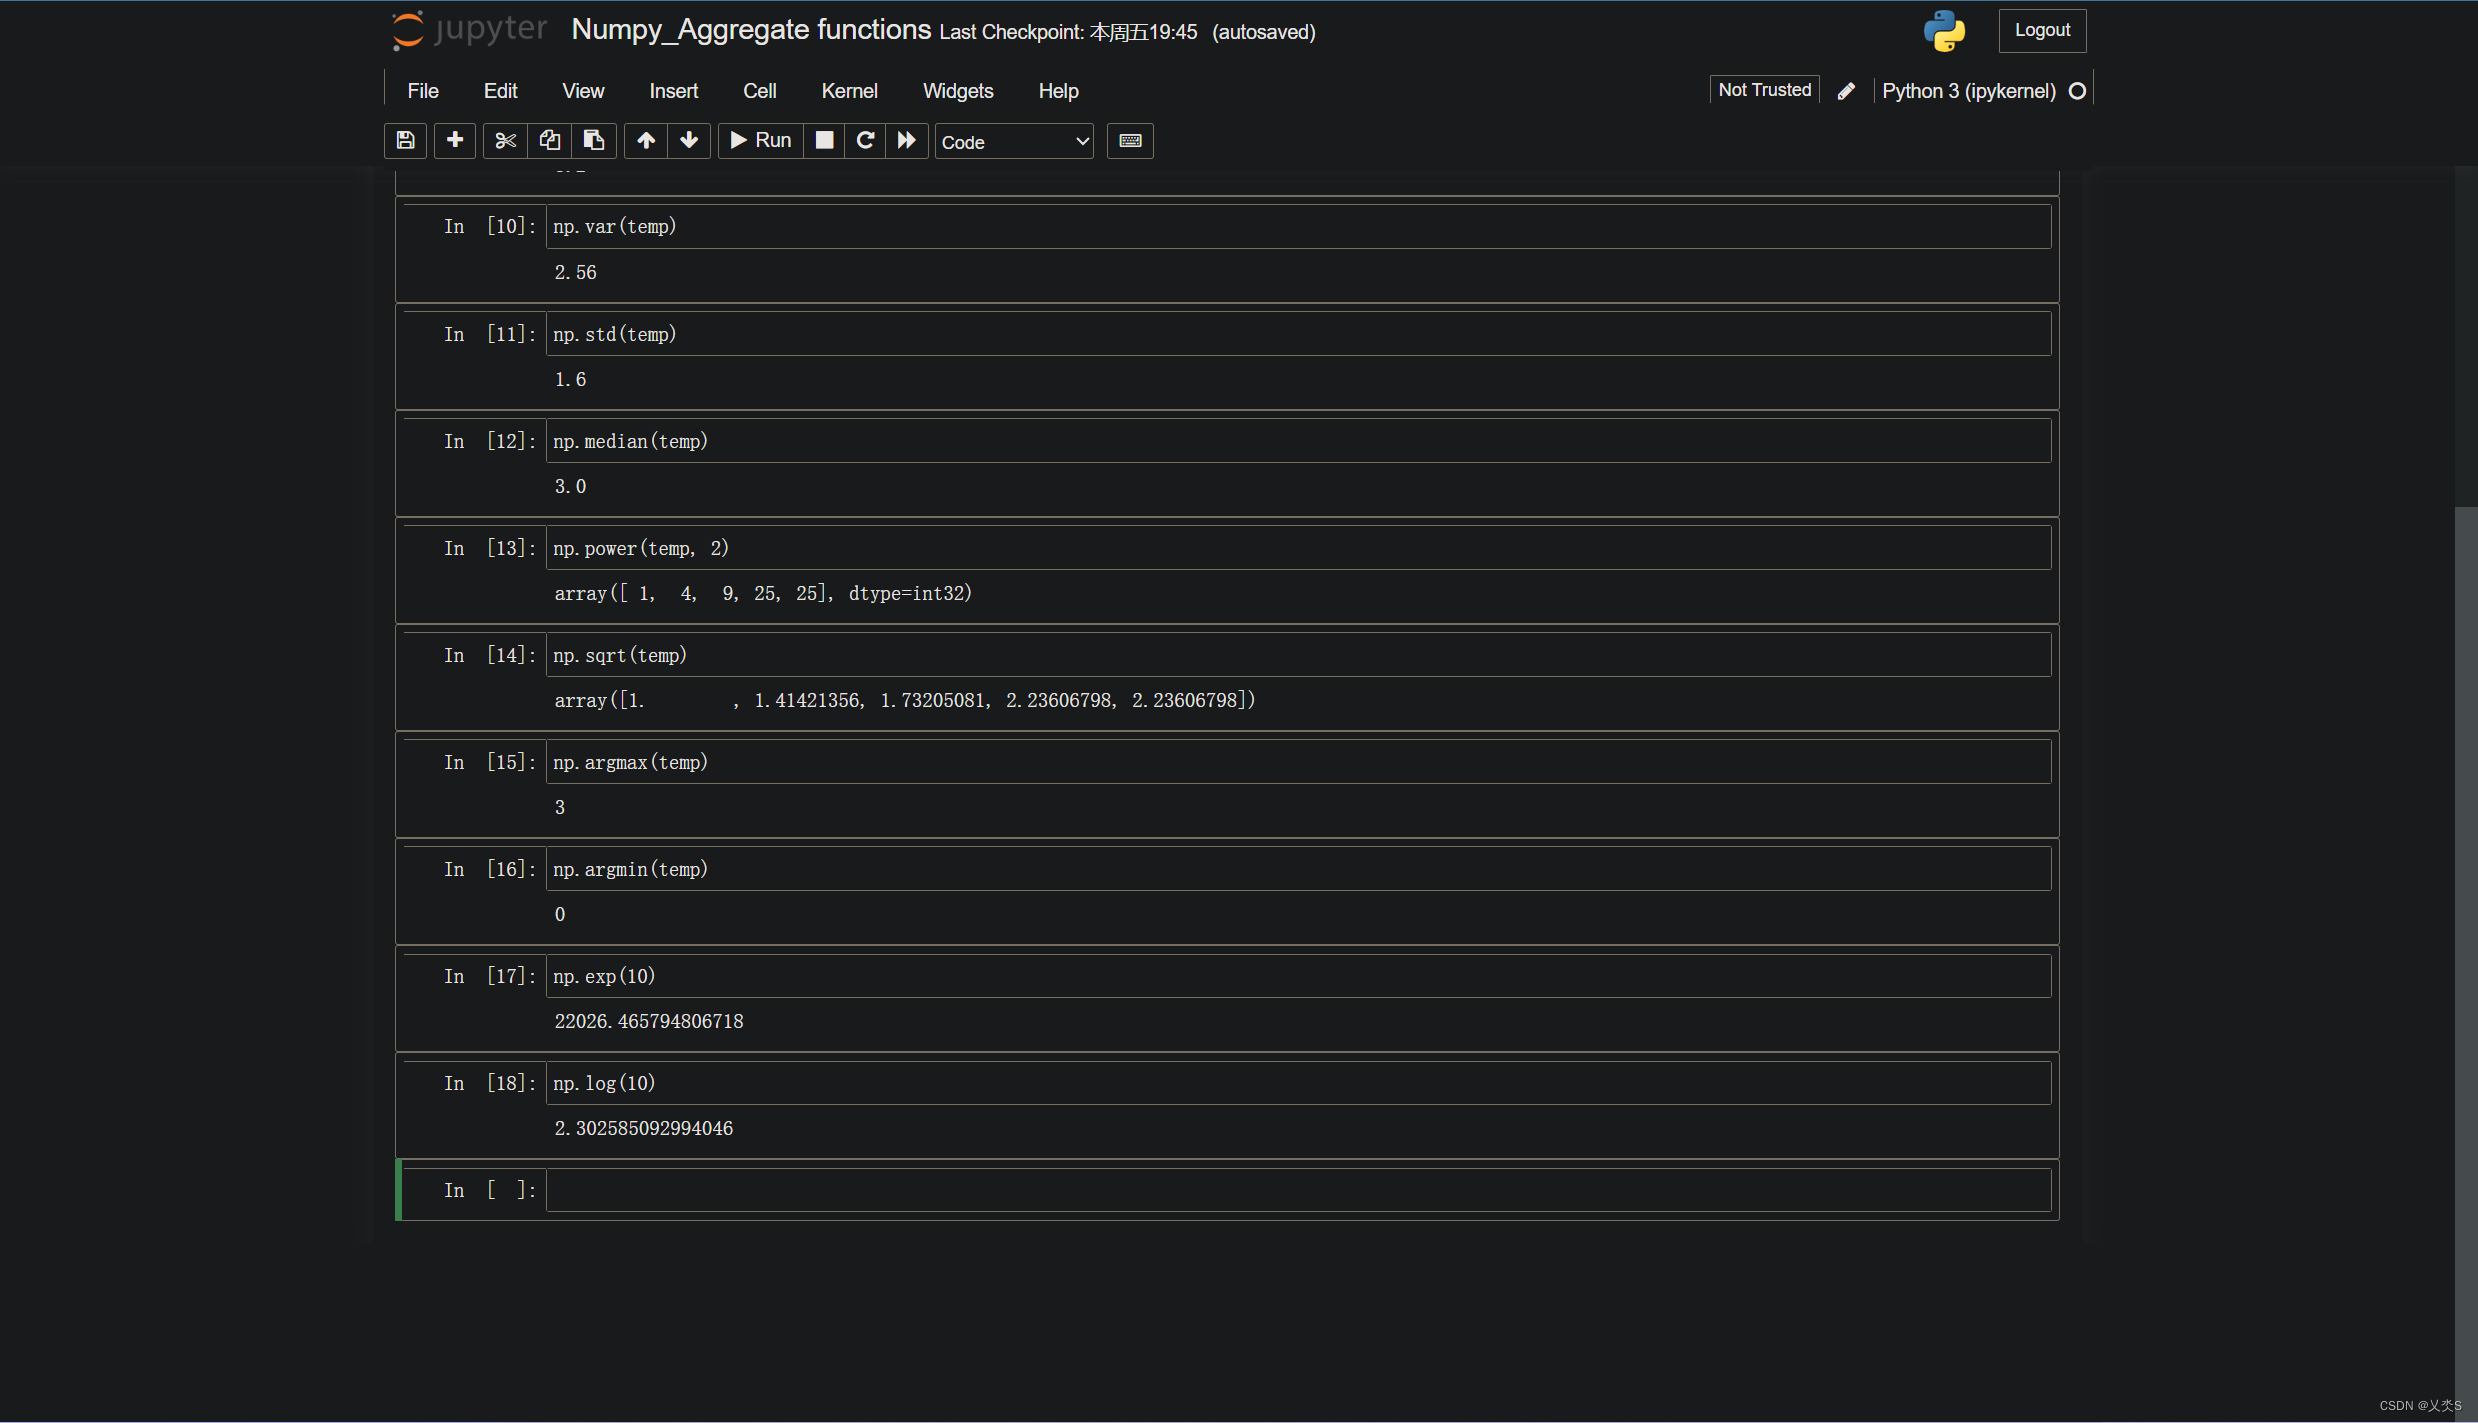Click the In [10] prompt

(x=490, y=226)
